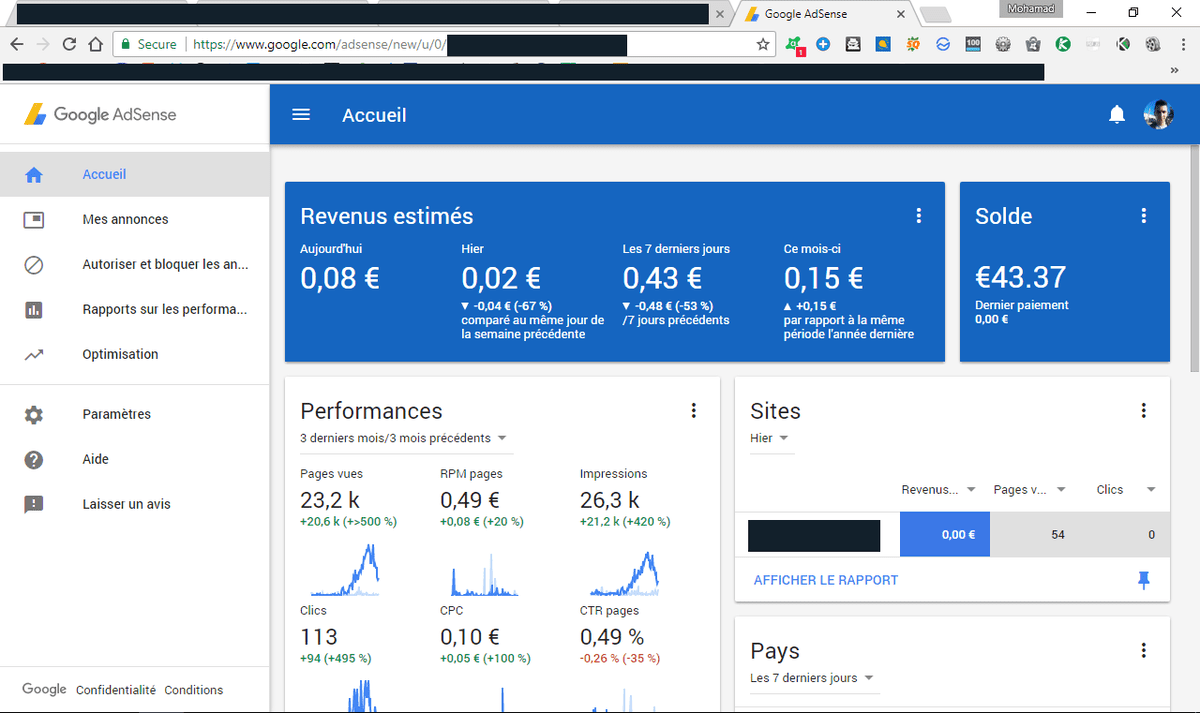The height and width of the screenshot is (713, 1200).
Task: Open the hamburger navigation menu
Action: coord(301,114)
